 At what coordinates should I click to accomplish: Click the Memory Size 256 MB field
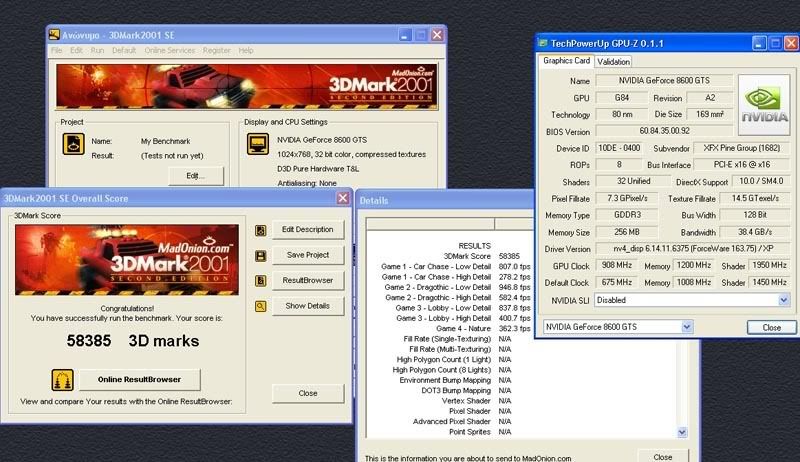[x=627, y=232]
